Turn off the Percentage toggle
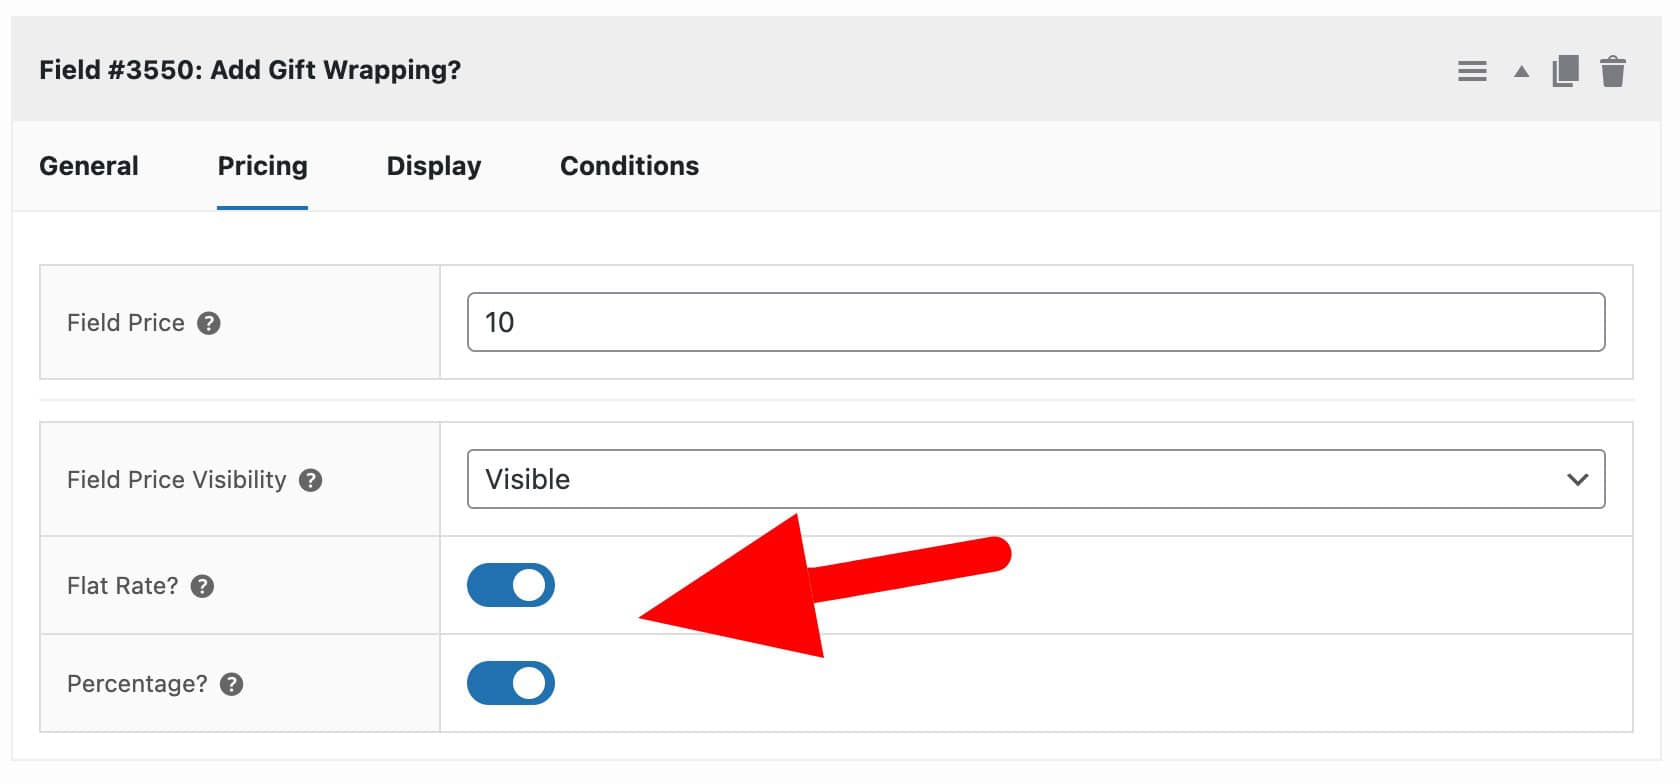 click(511, 683)
